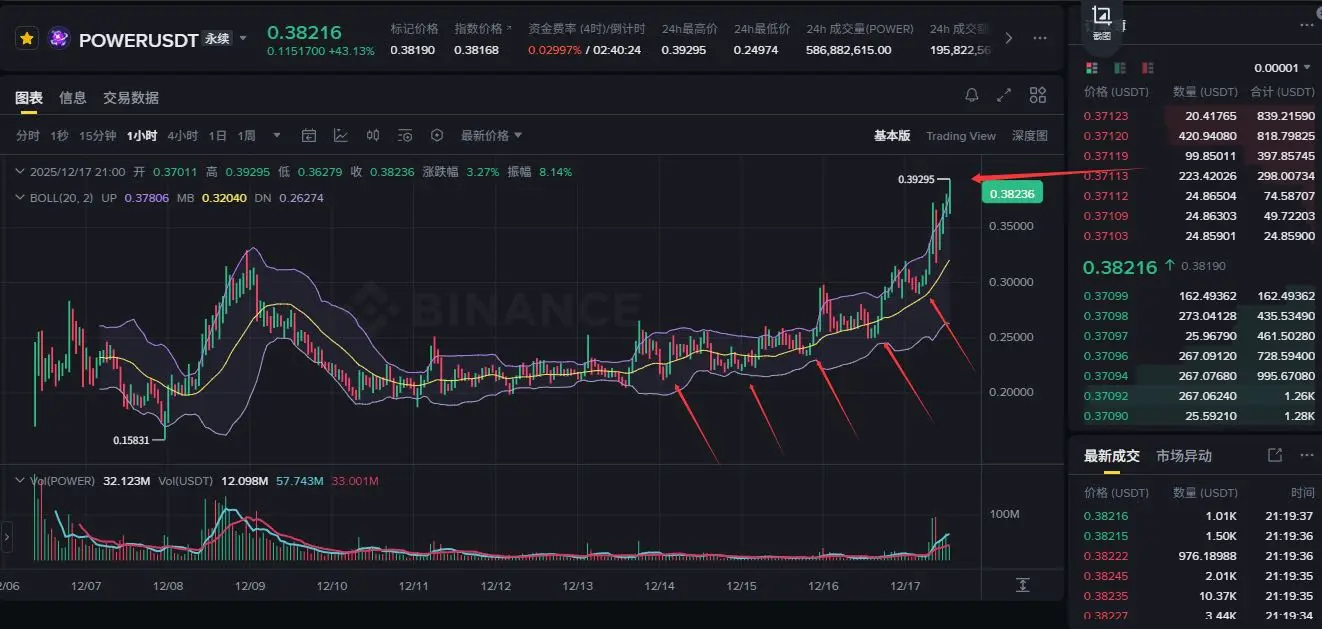Screen dimensions: 1322x629
Task: Click recent trade price 0.38245
Action: pyautogui.click(x=1106, y=576)
